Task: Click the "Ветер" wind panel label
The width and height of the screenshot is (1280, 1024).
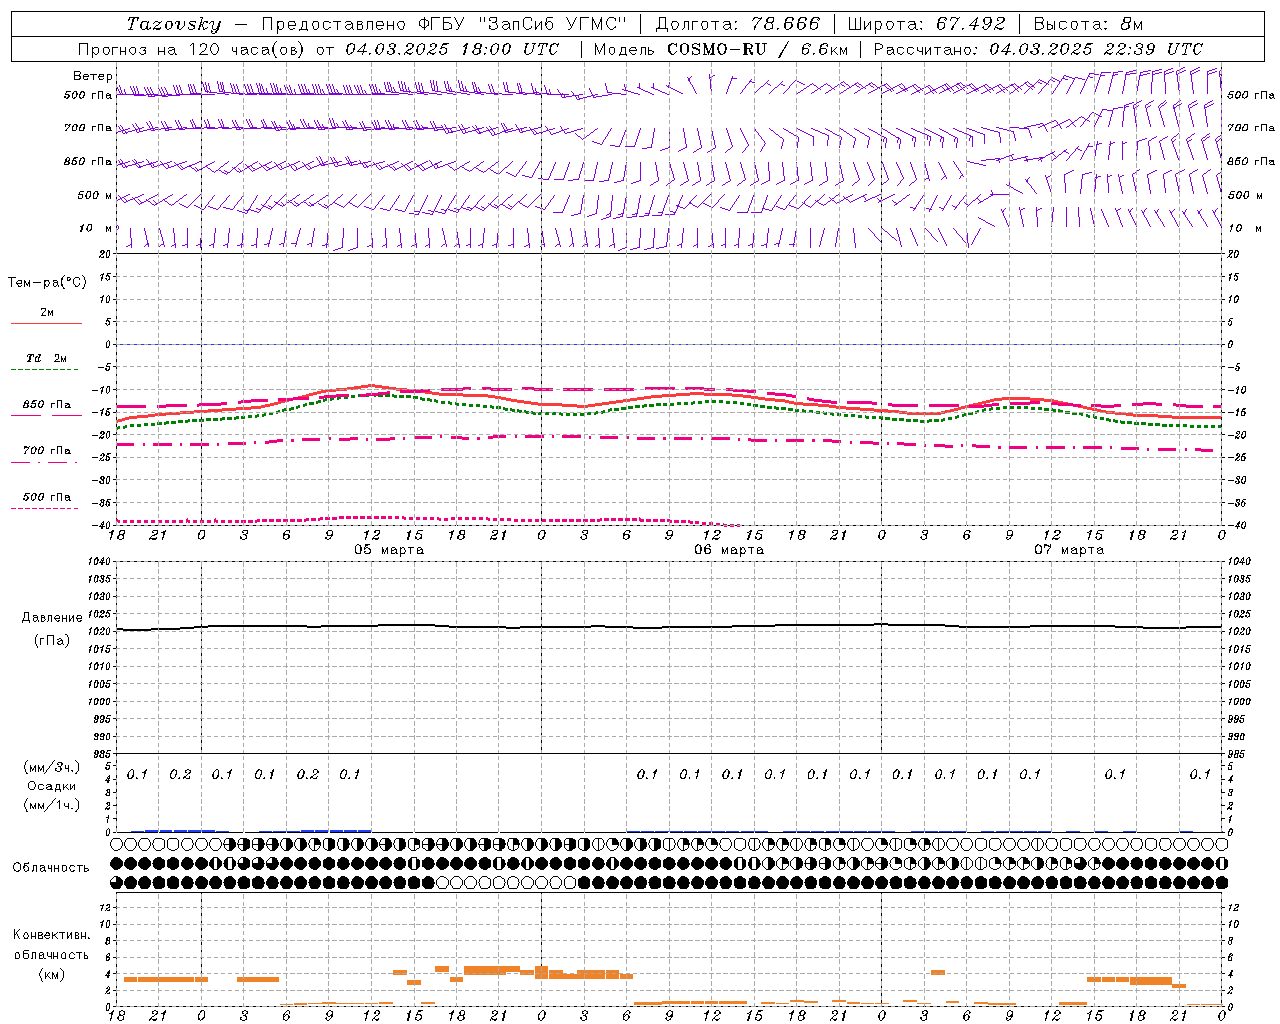Action: [x=93, y=76]
